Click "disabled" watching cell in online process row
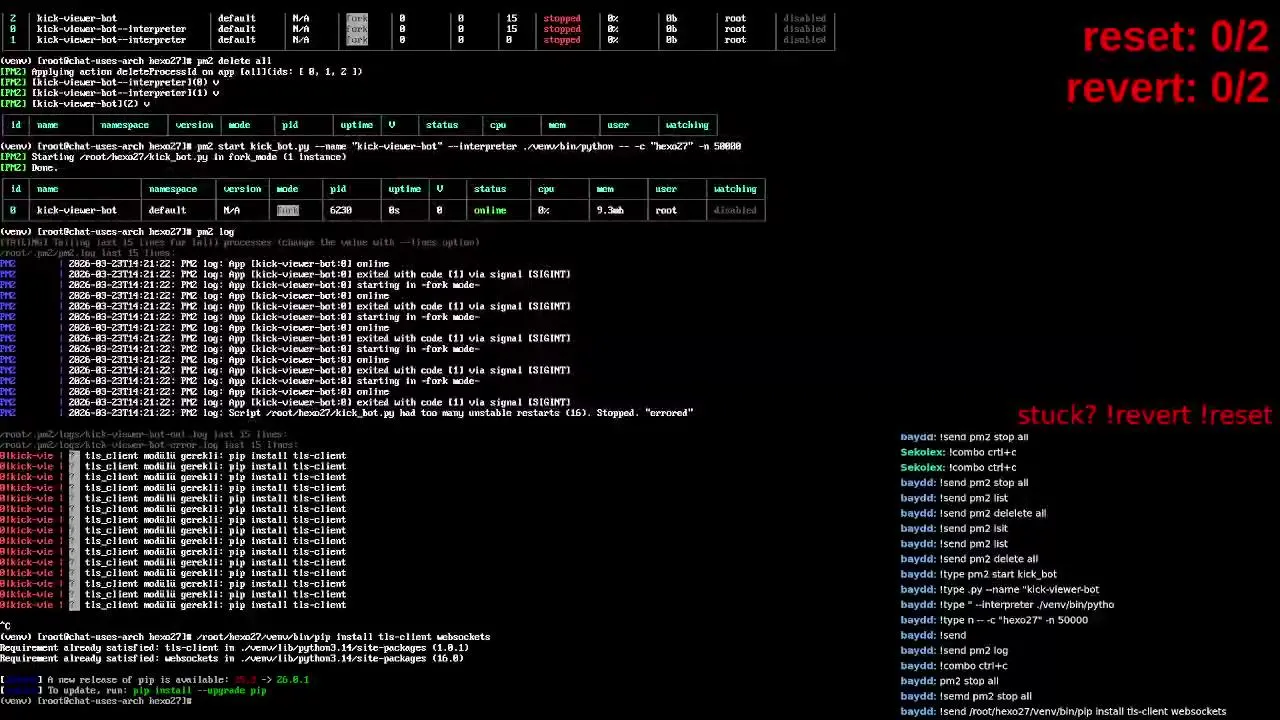This screenshot has width=1280, height=720. point(735,210)
